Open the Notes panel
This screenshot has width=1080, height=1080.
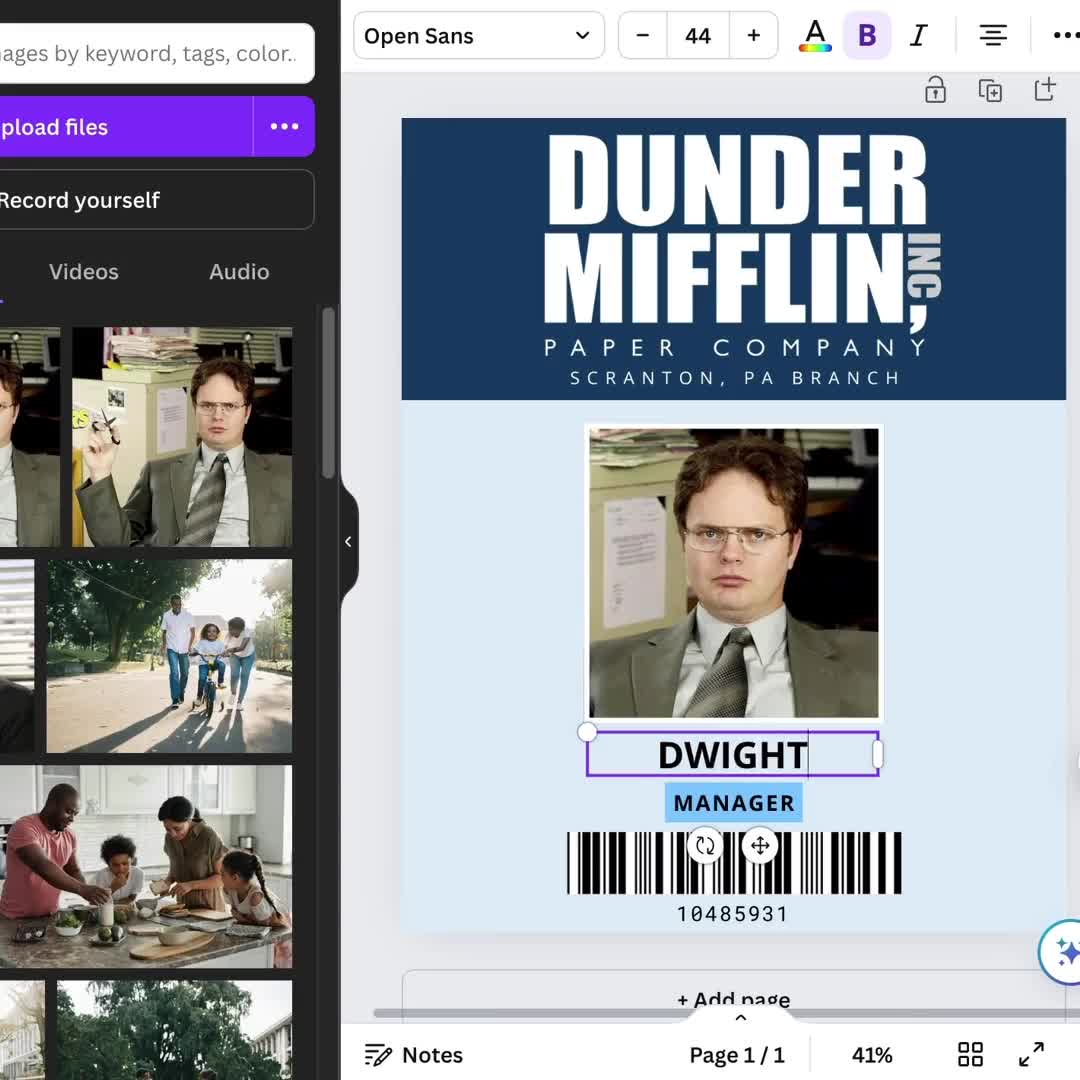[x=414, y=1054]
